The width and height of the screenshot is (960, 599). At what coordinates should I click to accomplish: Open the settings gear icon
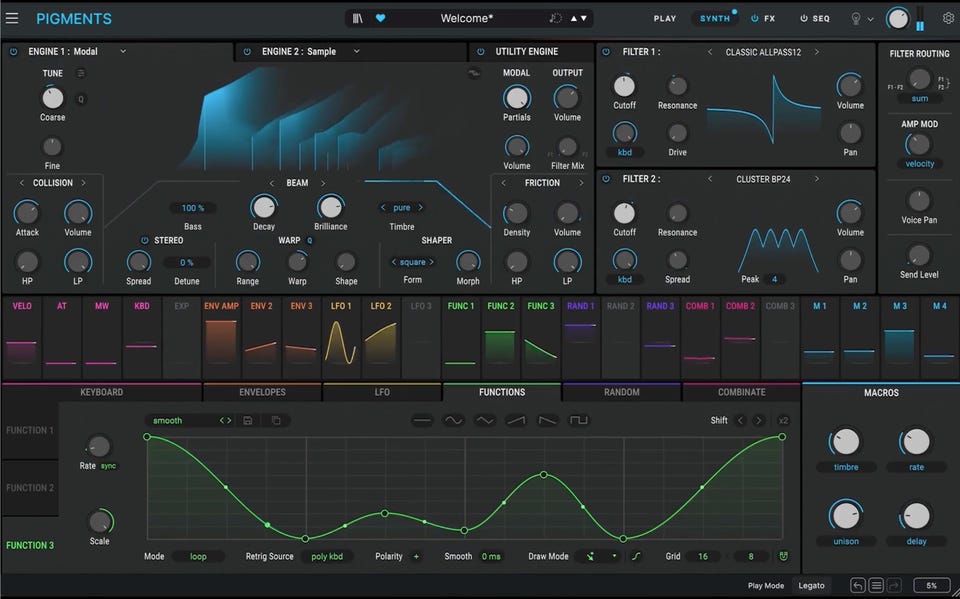coord(948,18)
